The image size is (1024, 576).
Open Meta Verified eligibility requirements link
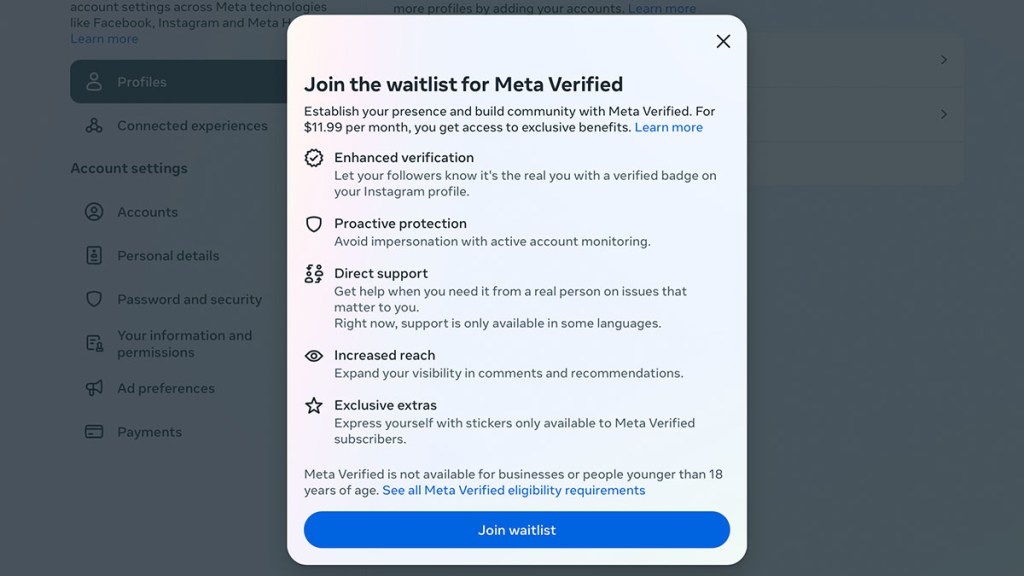coord(513,490)
